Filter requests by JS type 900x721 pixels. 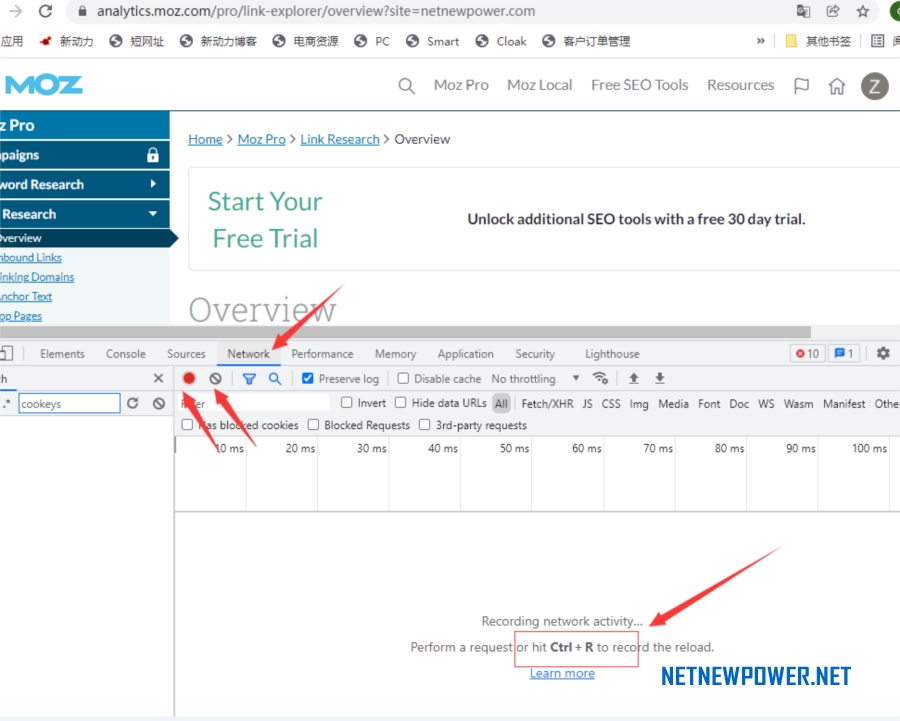click(587, 404)
